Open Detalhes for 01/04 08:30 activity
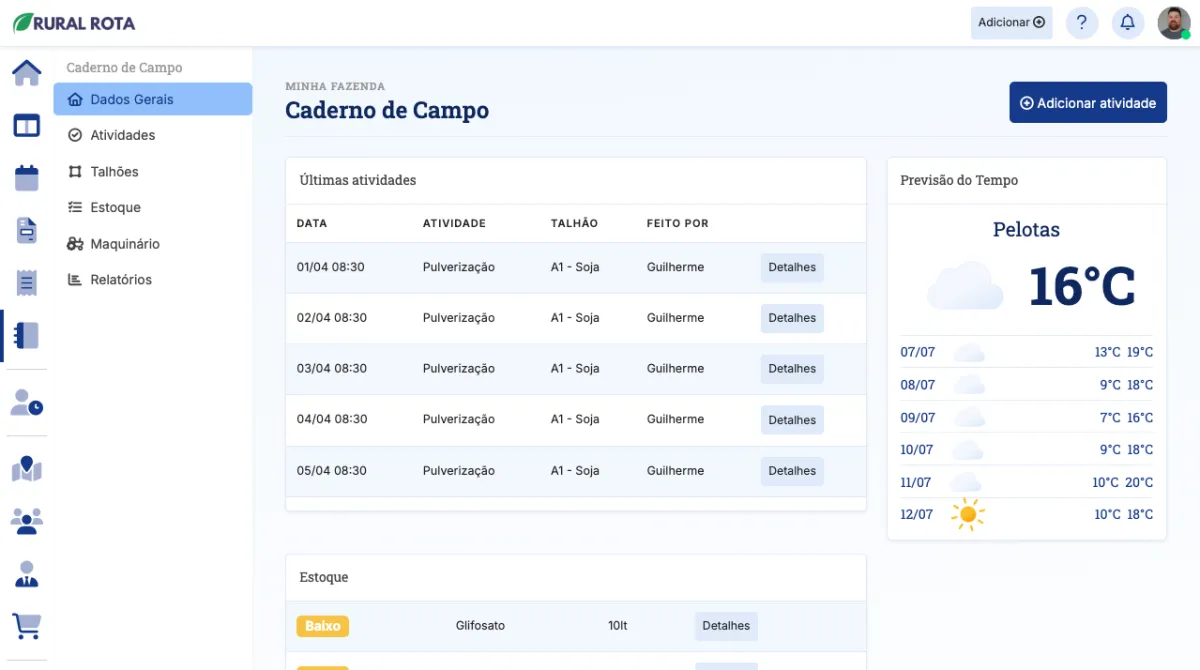 792,267
